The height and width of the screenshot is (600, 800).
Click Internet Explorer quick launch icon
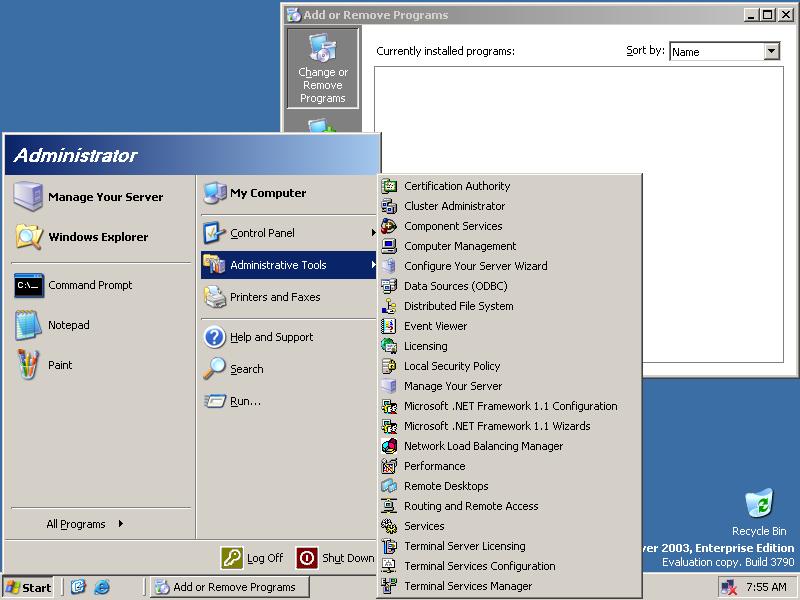tap(102, 587)
